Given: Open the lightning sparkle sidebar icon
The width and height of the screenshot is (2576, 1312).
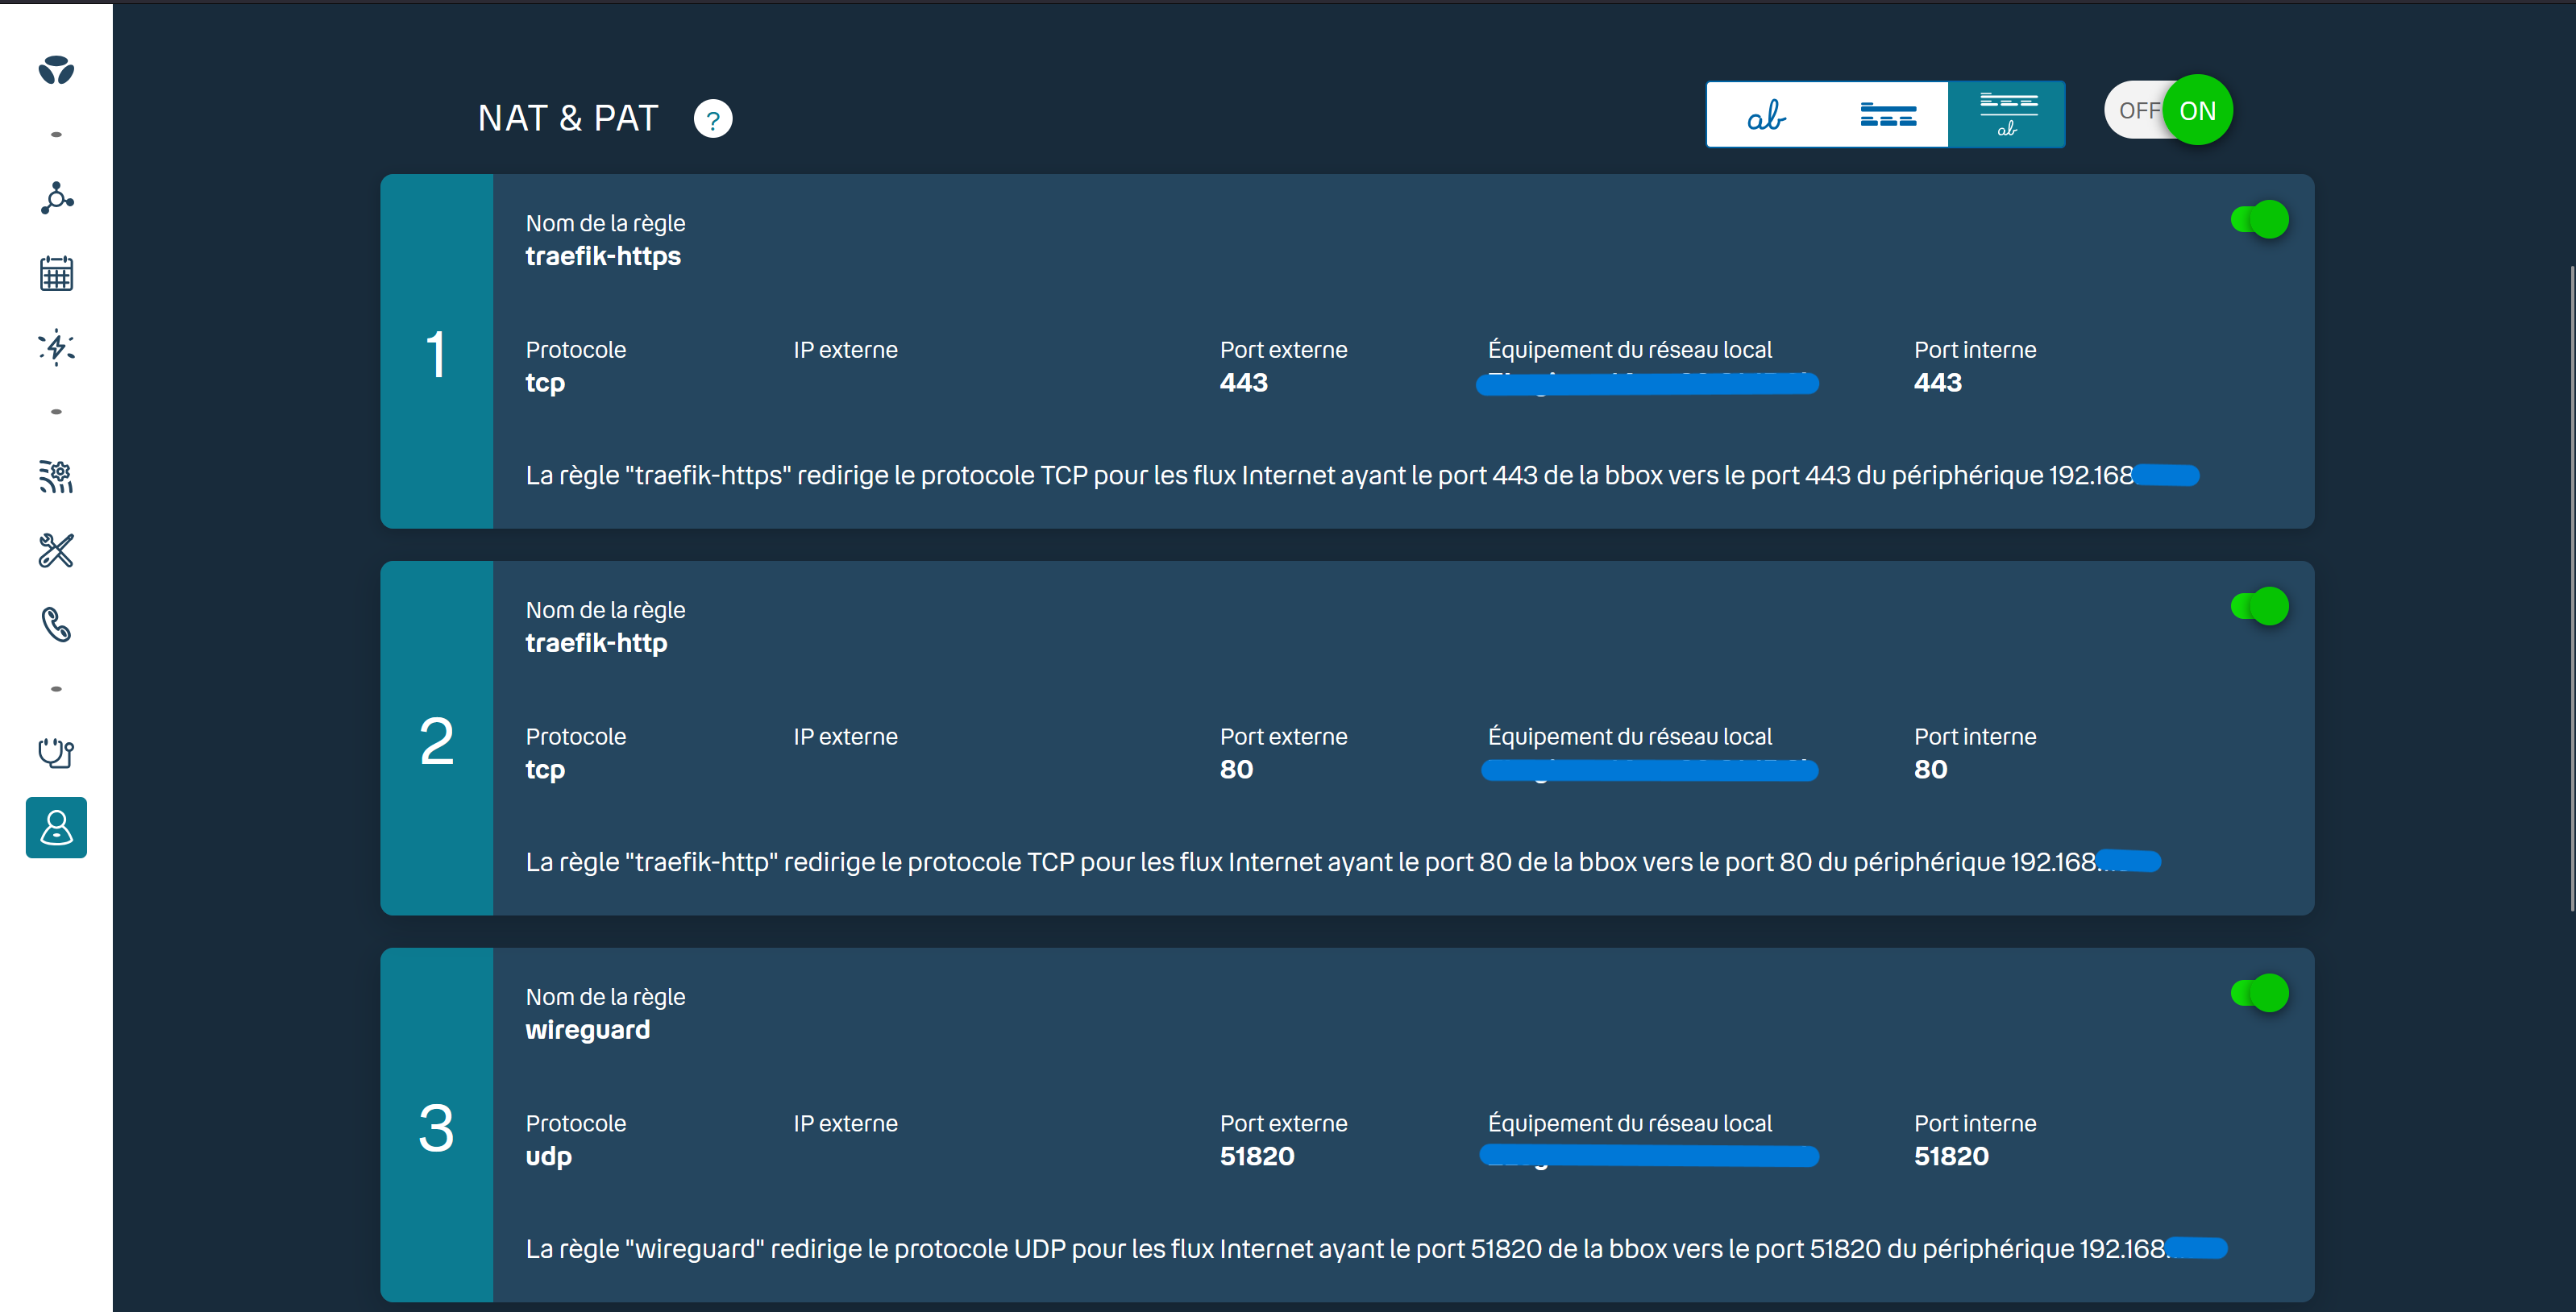Looking at the screenshot, I should tap(56, 347).
